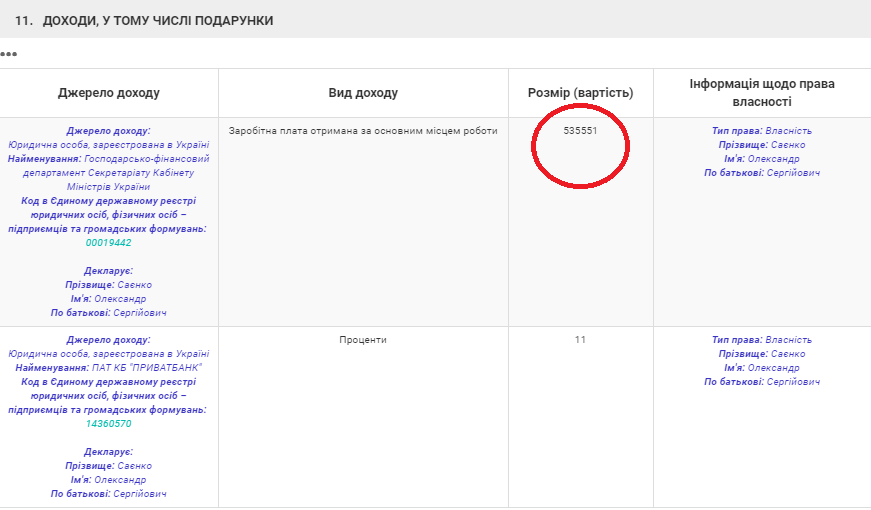Click 'Декларує:' label in the PrivatBank row
Viewport: 871px width, 510px height.
[x=108, y=452]
